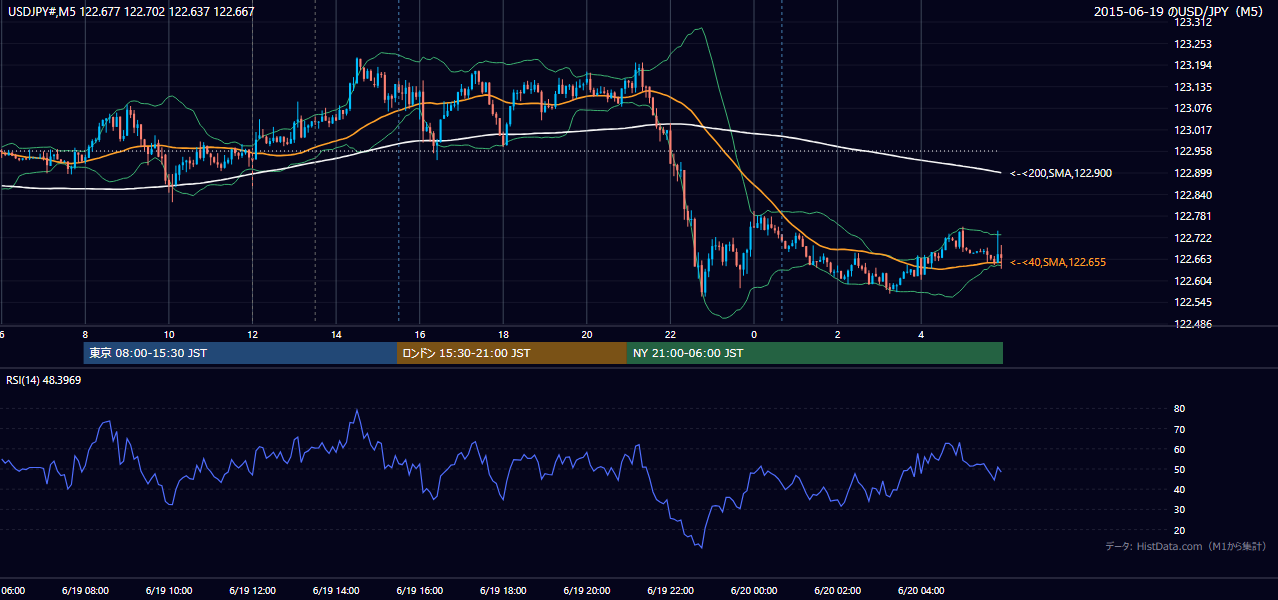This screenshot has height=600, width=1278.
Task: Click price axis value 122.958
Action: point(1192,151)
